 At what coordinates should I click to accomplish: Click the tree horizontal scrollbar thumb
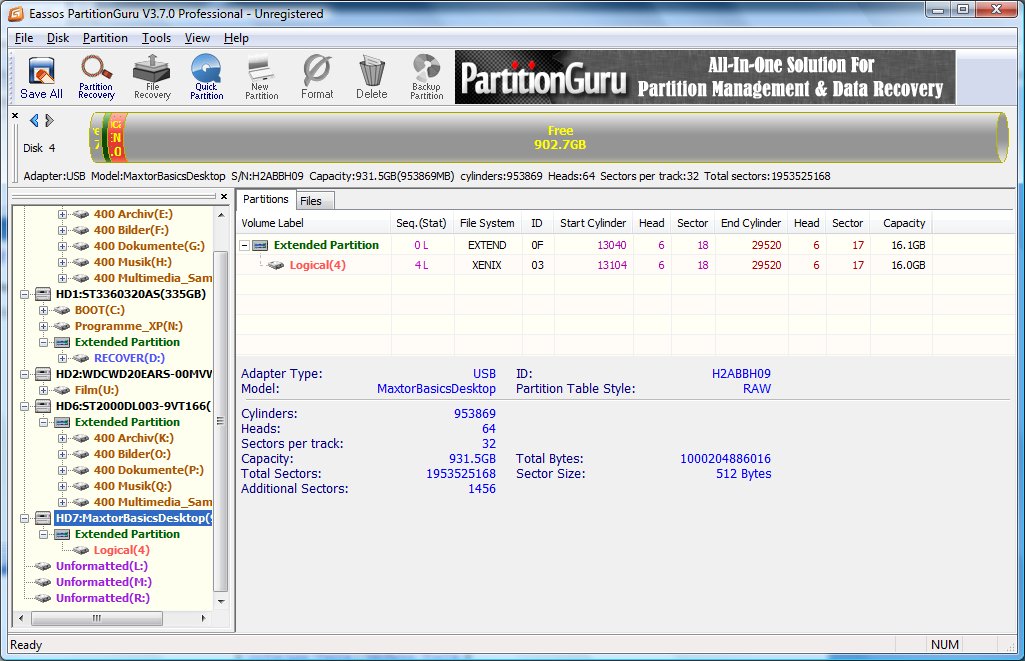pos(97,618)
